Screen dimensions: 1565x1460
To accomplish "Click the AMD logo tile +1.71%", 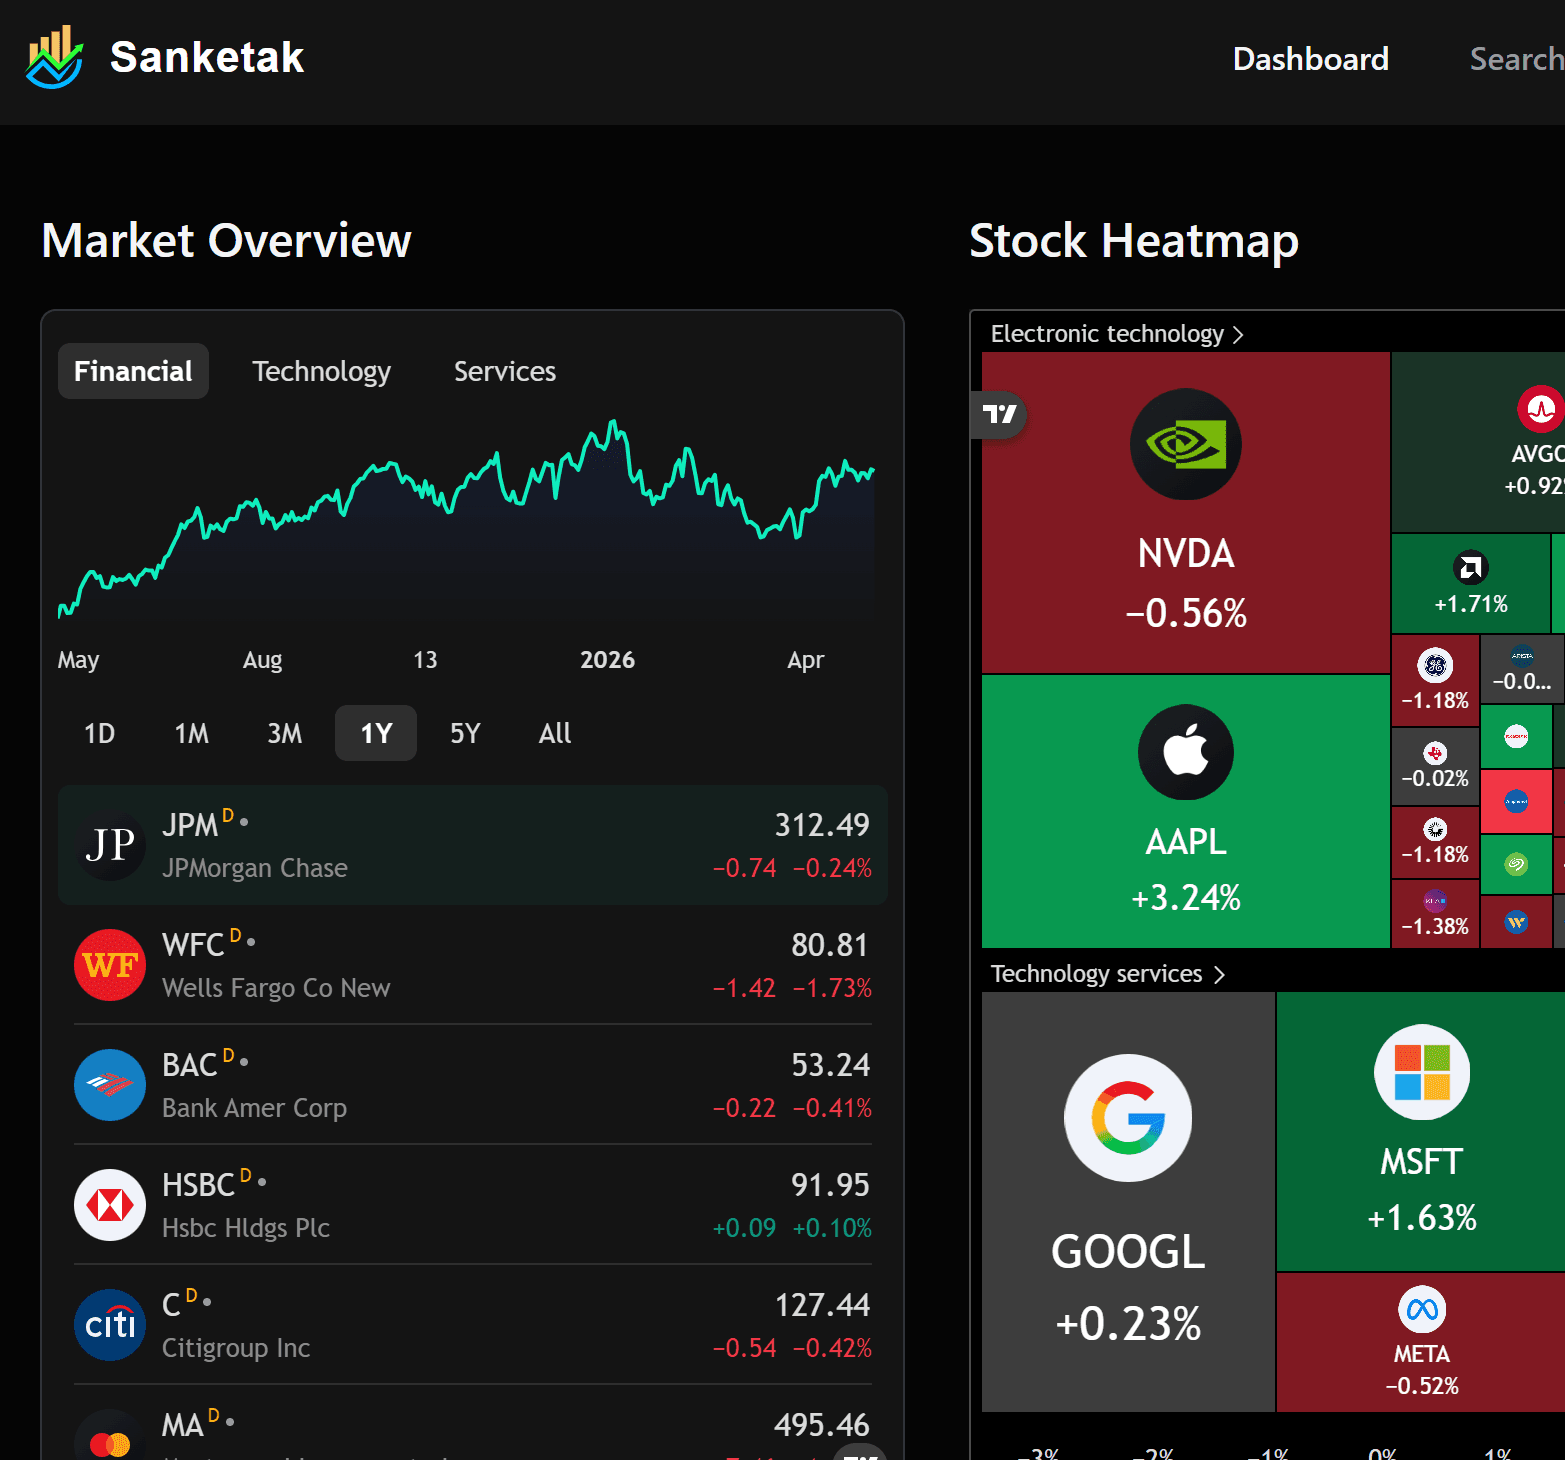I will [x=1471, y=568].
